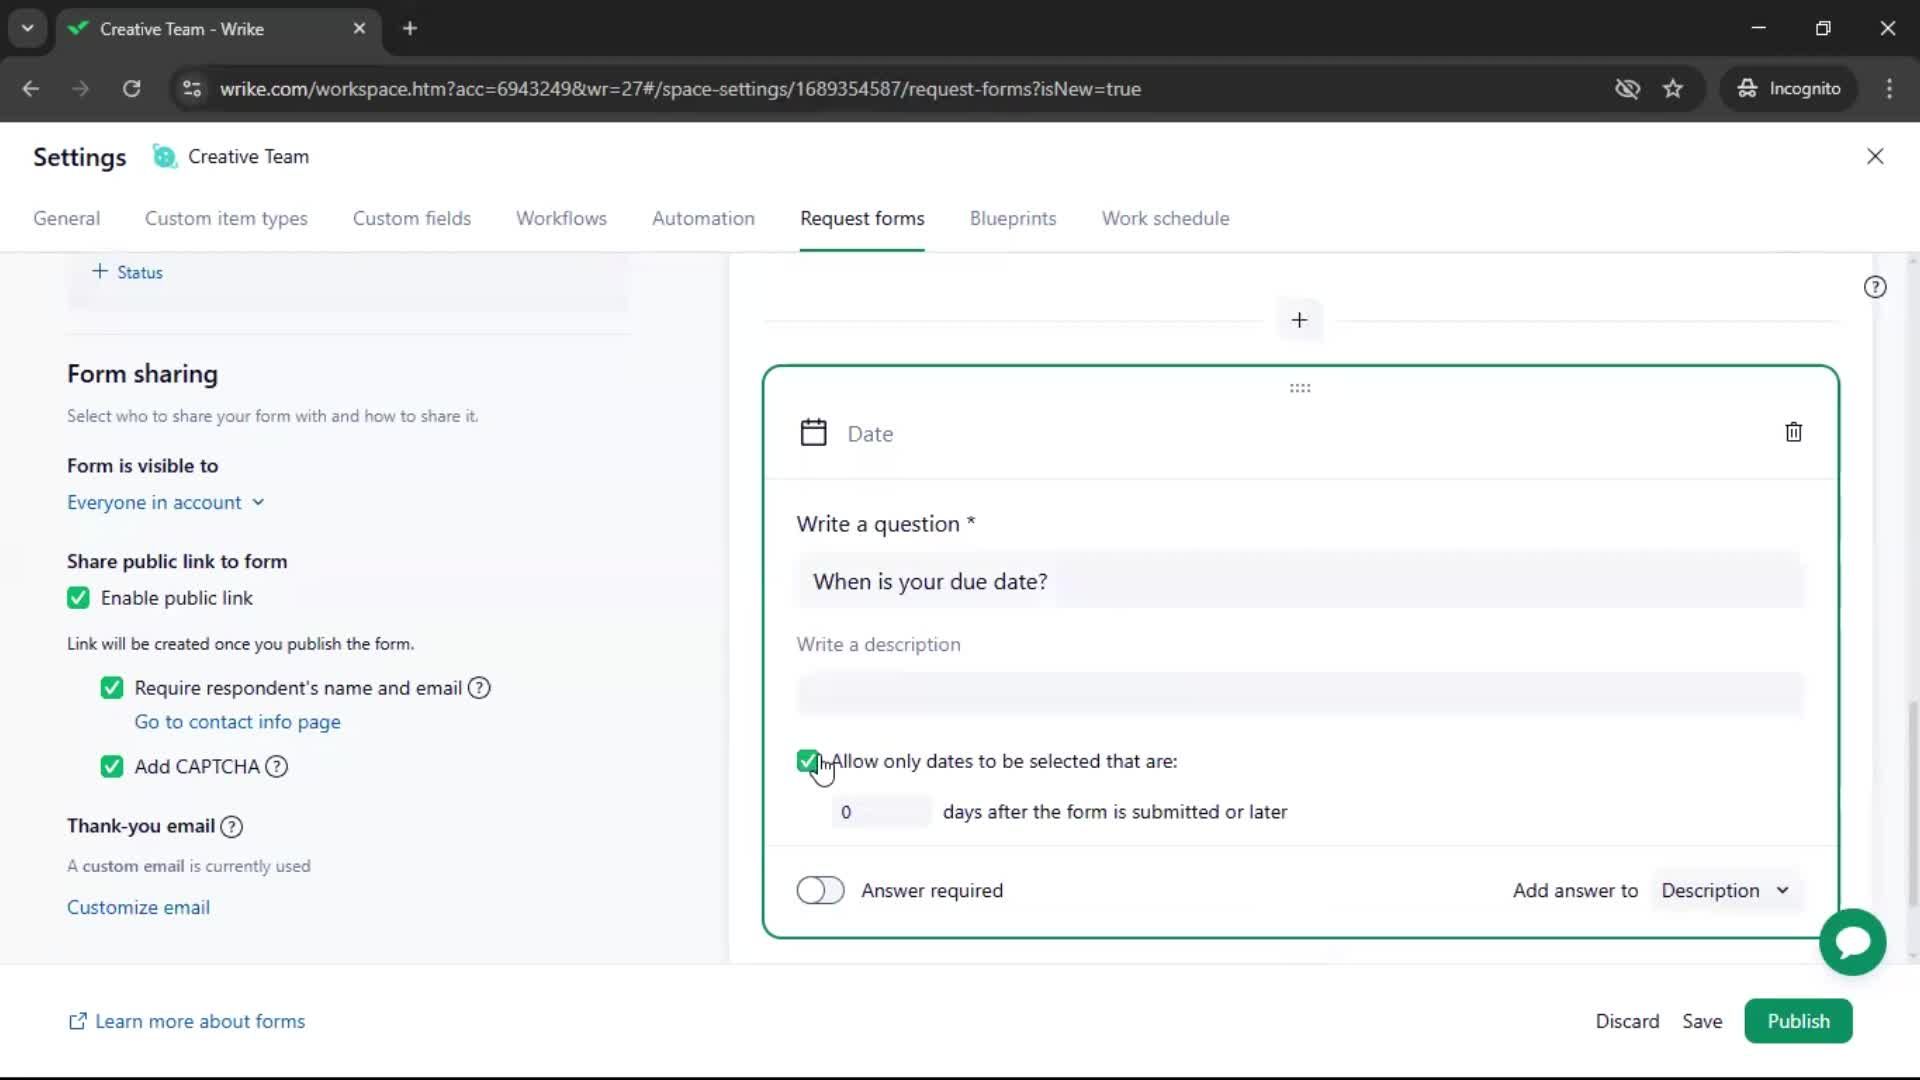Click Discard button

[1627, 1021]
